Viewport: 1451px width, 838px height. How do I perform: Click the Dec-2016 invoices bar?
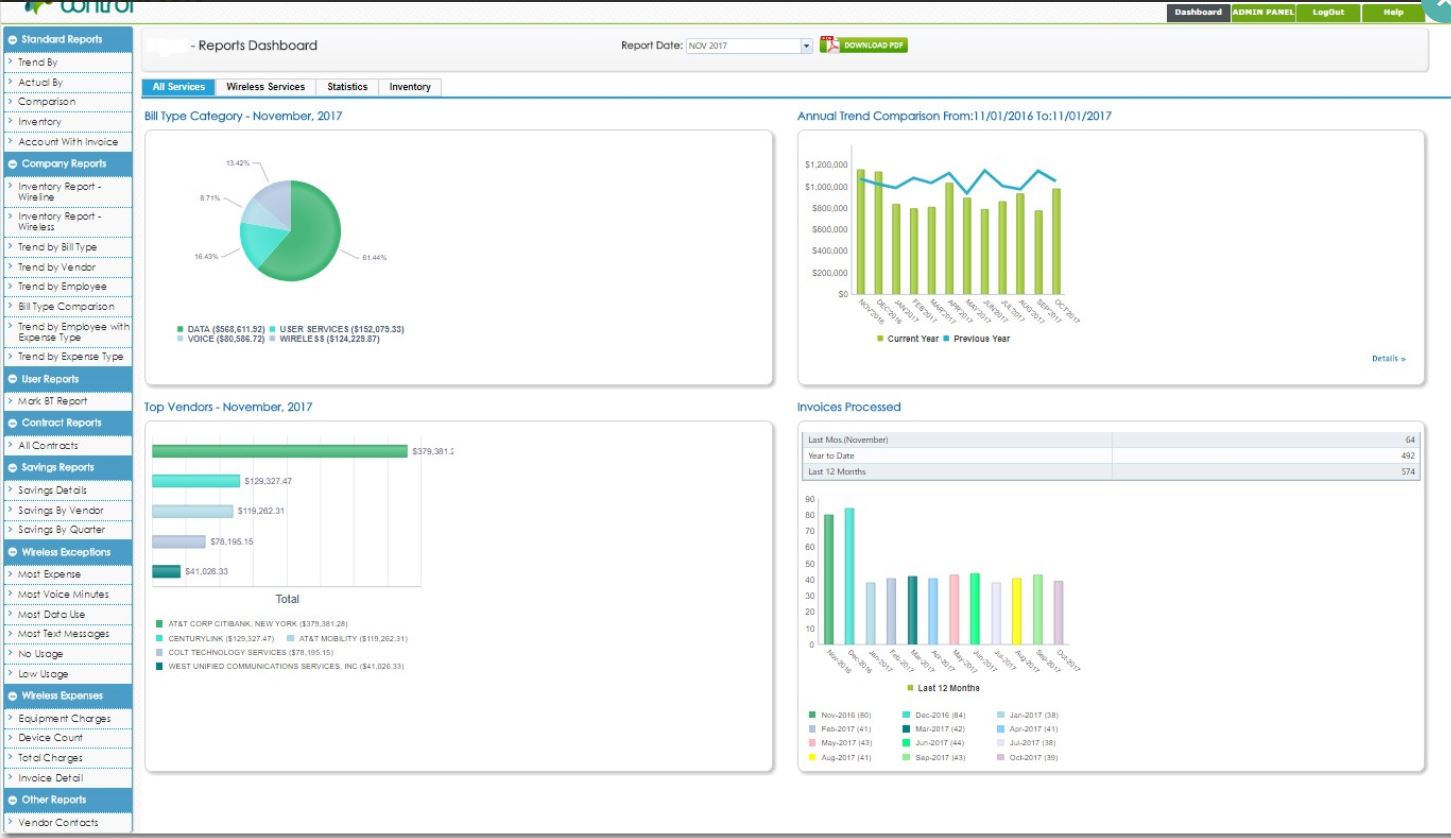(849, 576)
